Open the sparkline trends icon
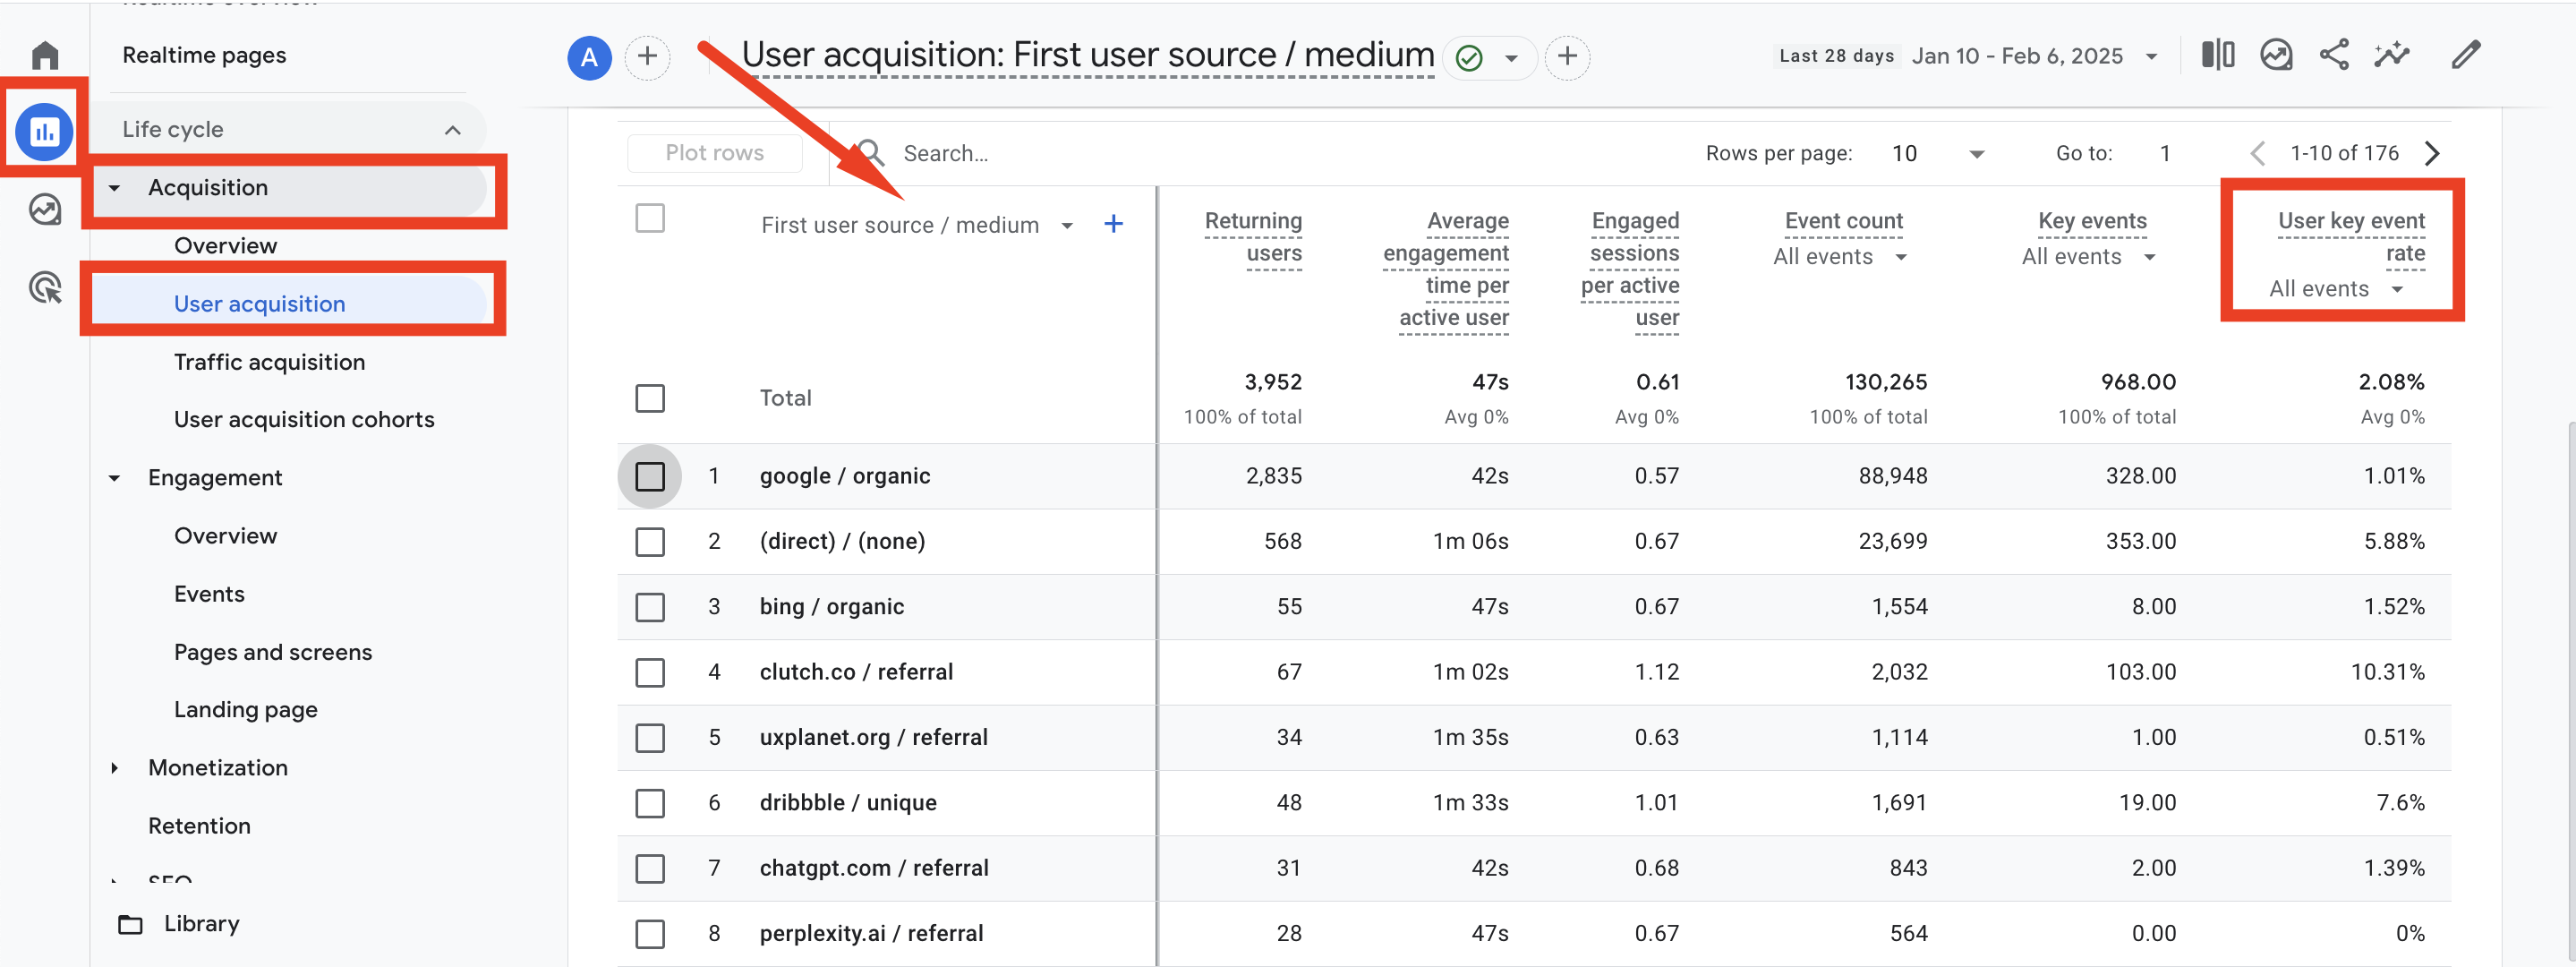Image resolution: width=2576 pixels, height=967 pixels. click(2392, 55)
